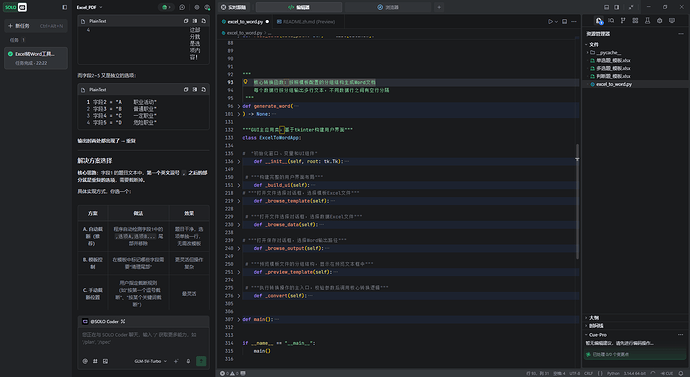The width and height of the screenshot is (690, 377).
Task: Send the chat message with green arrow
Action: click(201, 361)
